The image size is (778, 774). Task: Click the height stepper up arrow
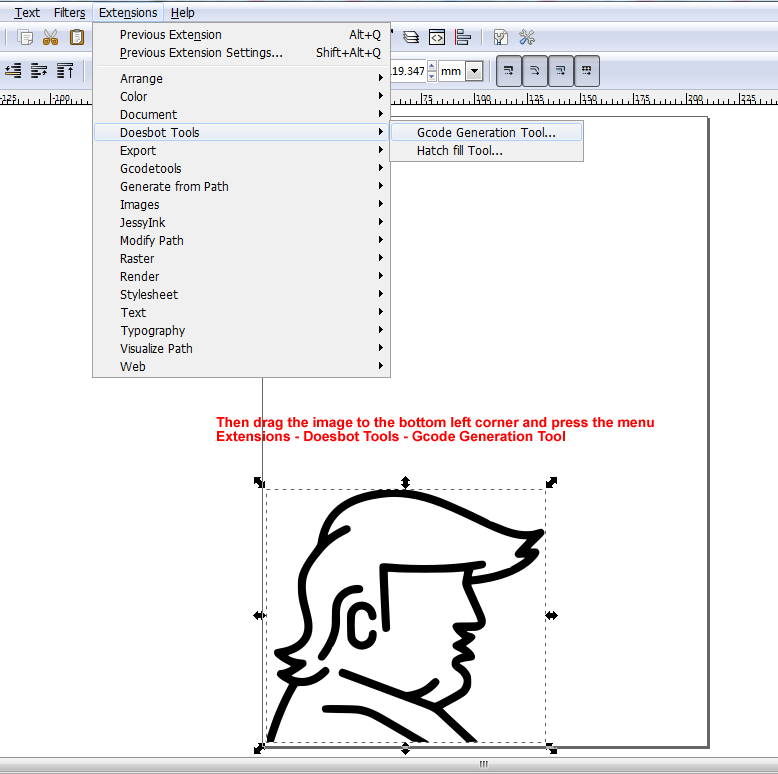click(432, 67)
